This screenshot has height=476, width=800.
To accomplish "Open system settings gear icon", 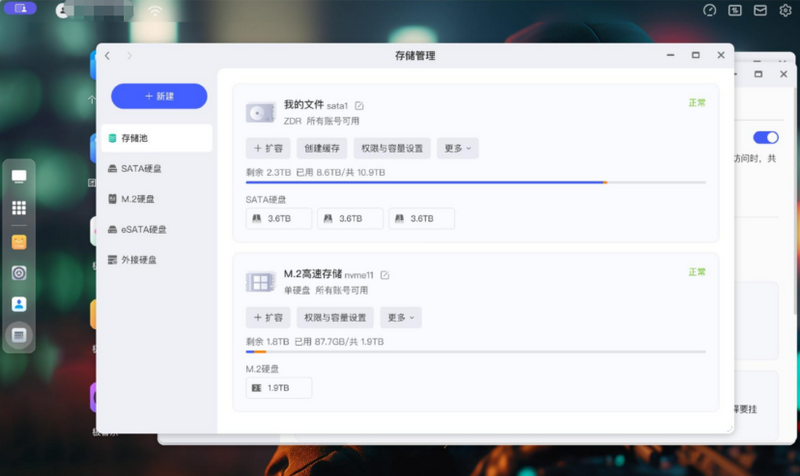I will [786, 10].
